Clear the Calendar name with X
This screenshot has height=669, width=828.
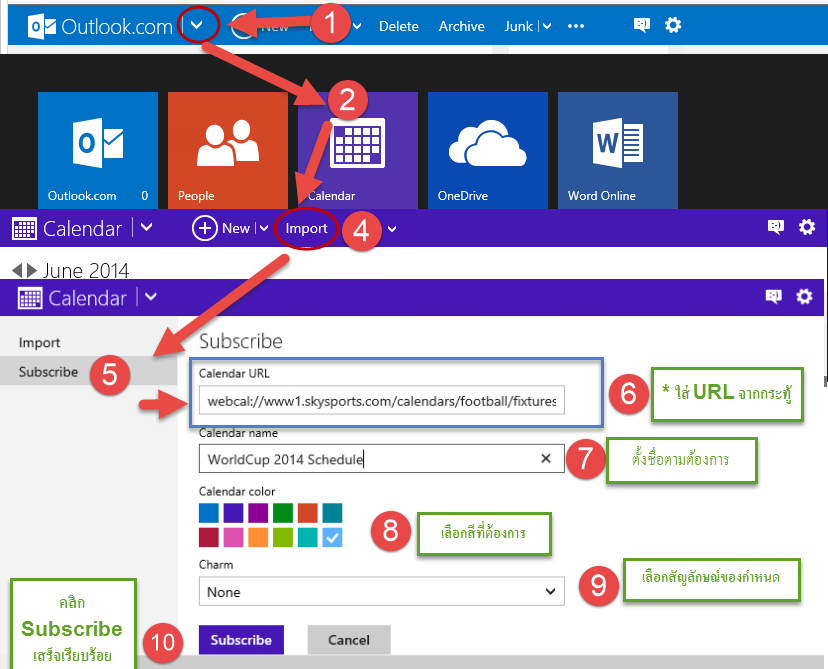546,458
